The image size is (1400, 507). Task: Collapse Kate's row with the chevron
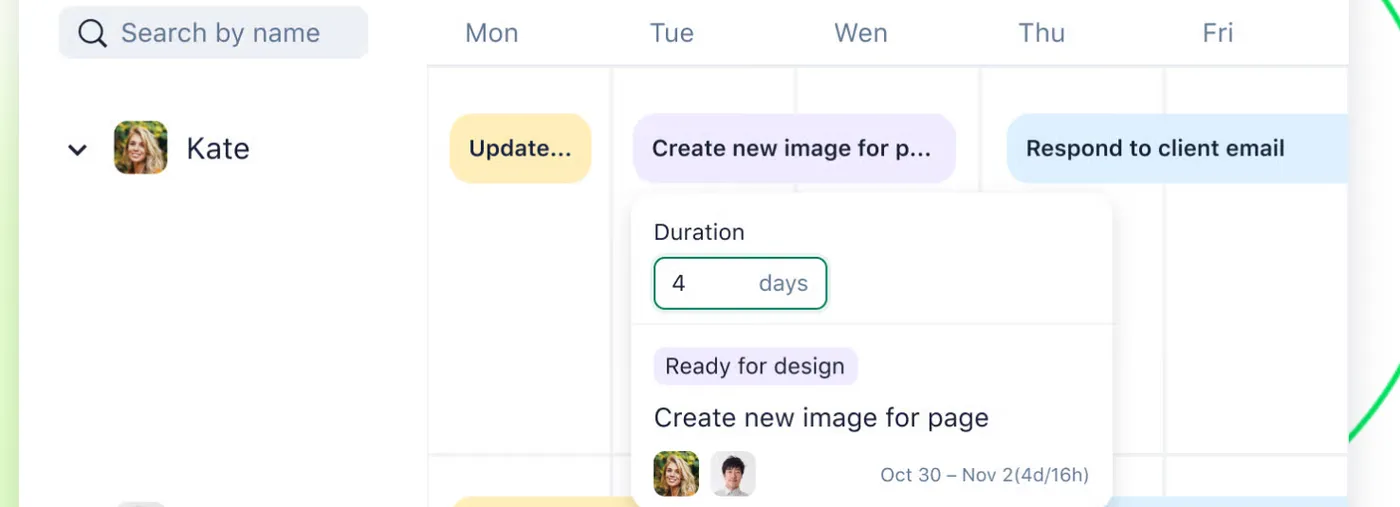77,150
